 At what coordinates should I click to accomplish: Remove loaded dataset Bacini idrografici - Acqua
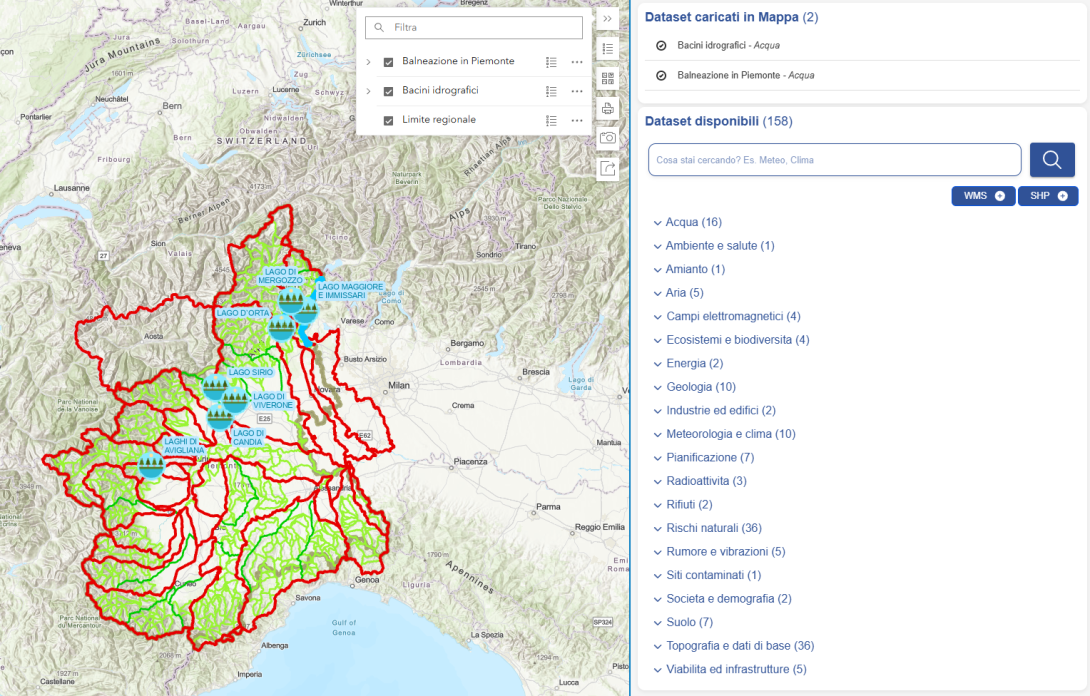point(661,45)
